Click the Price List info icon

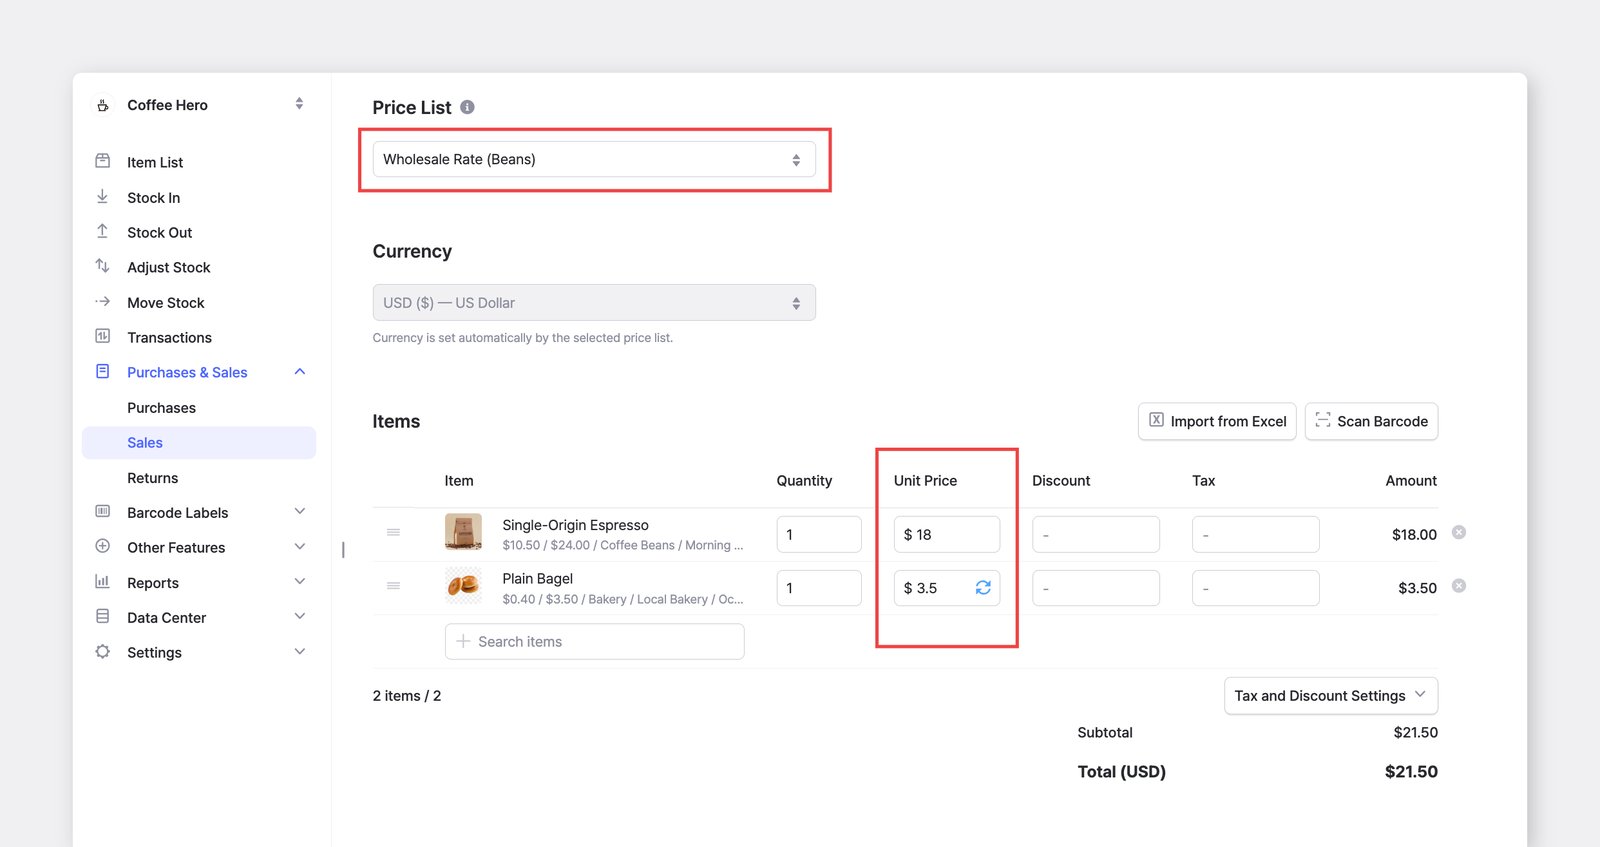[x=467, y=107]
